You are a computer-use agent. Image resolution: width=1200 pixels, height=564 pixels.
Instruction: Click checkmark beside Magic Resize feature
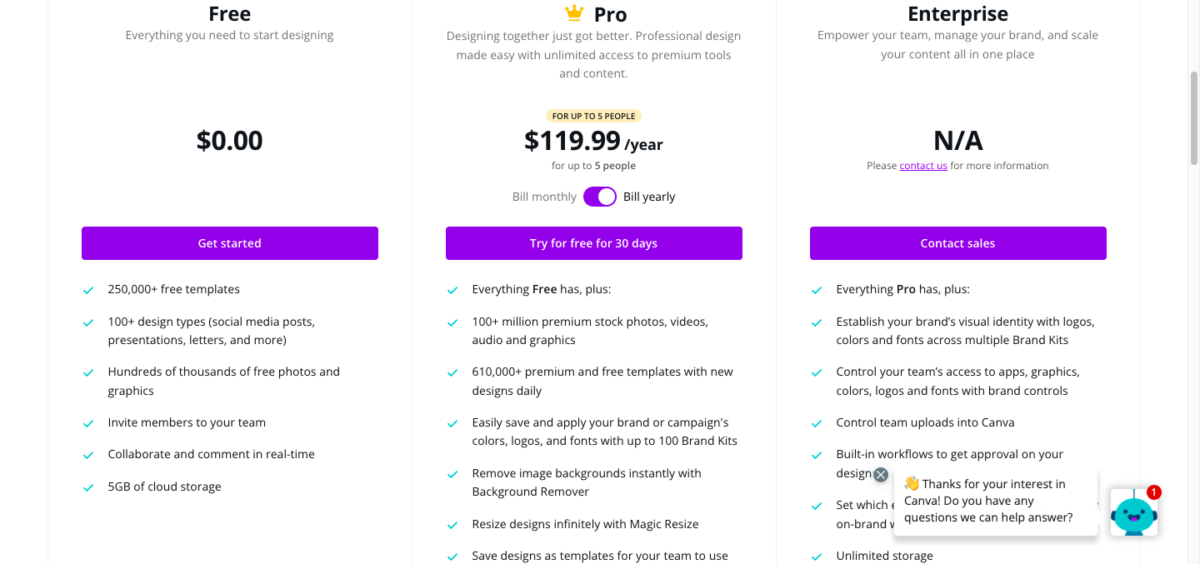pyautogui.click(x=453, y=525)
